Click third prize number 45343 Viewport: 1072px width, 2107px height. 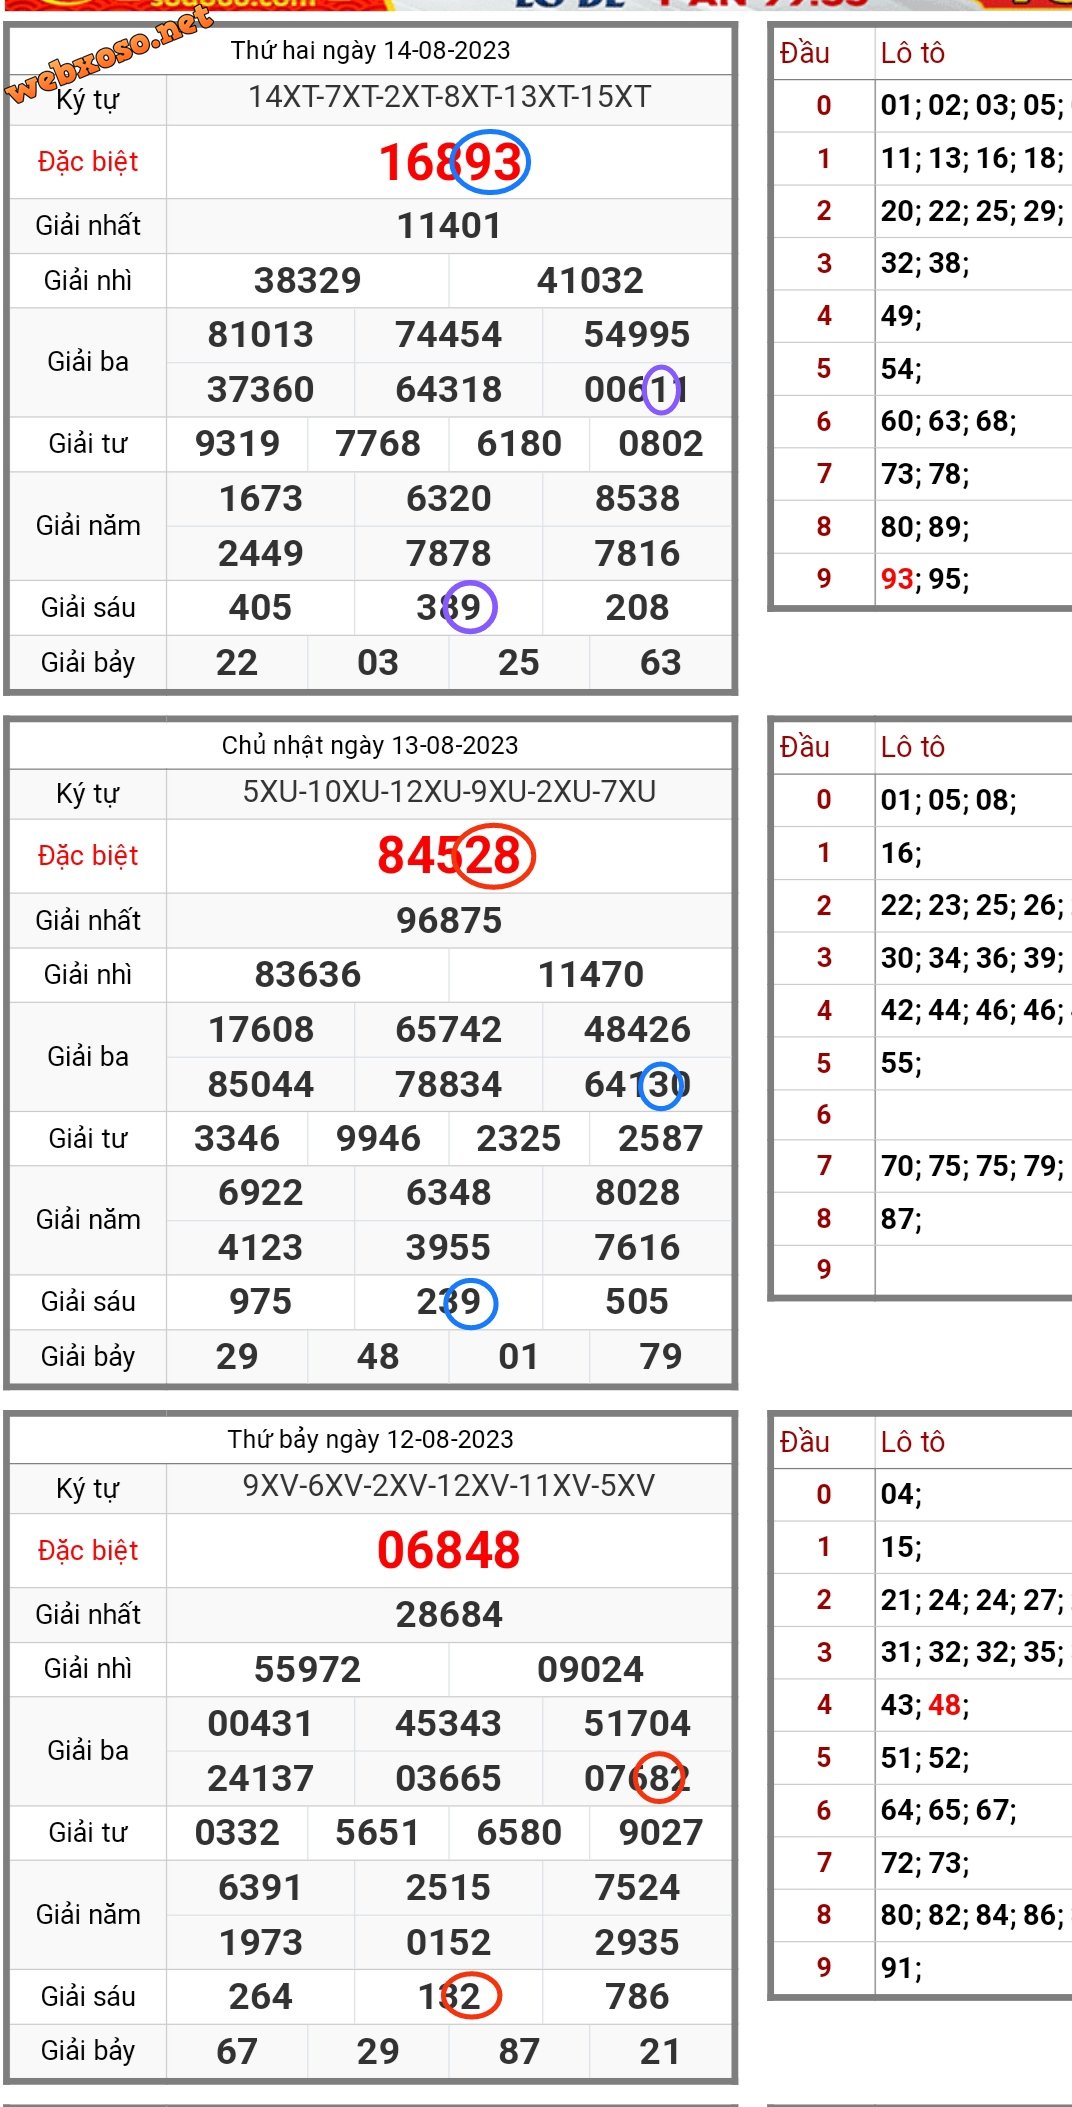tap(448, 1724)
